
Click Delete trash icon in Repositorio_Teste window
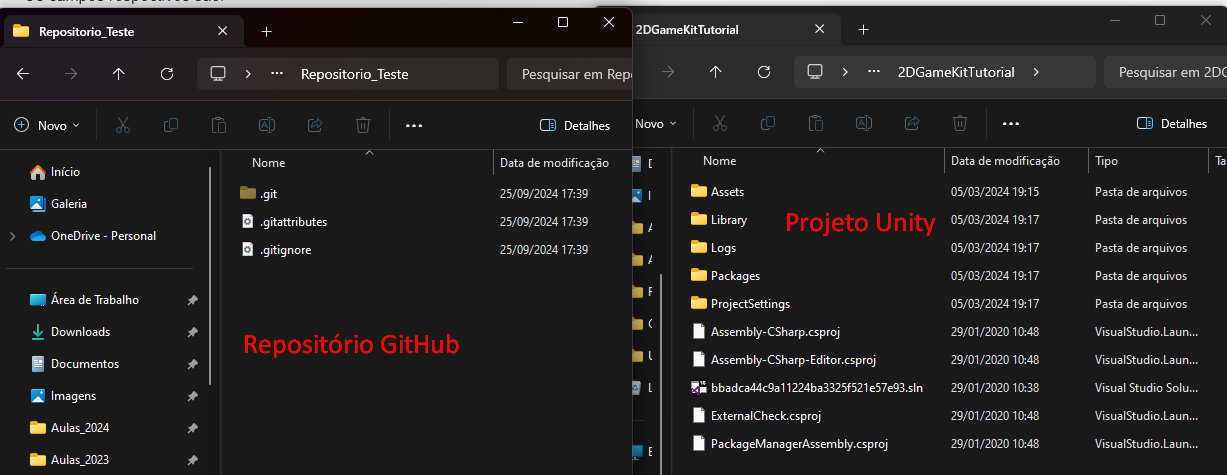363,125
